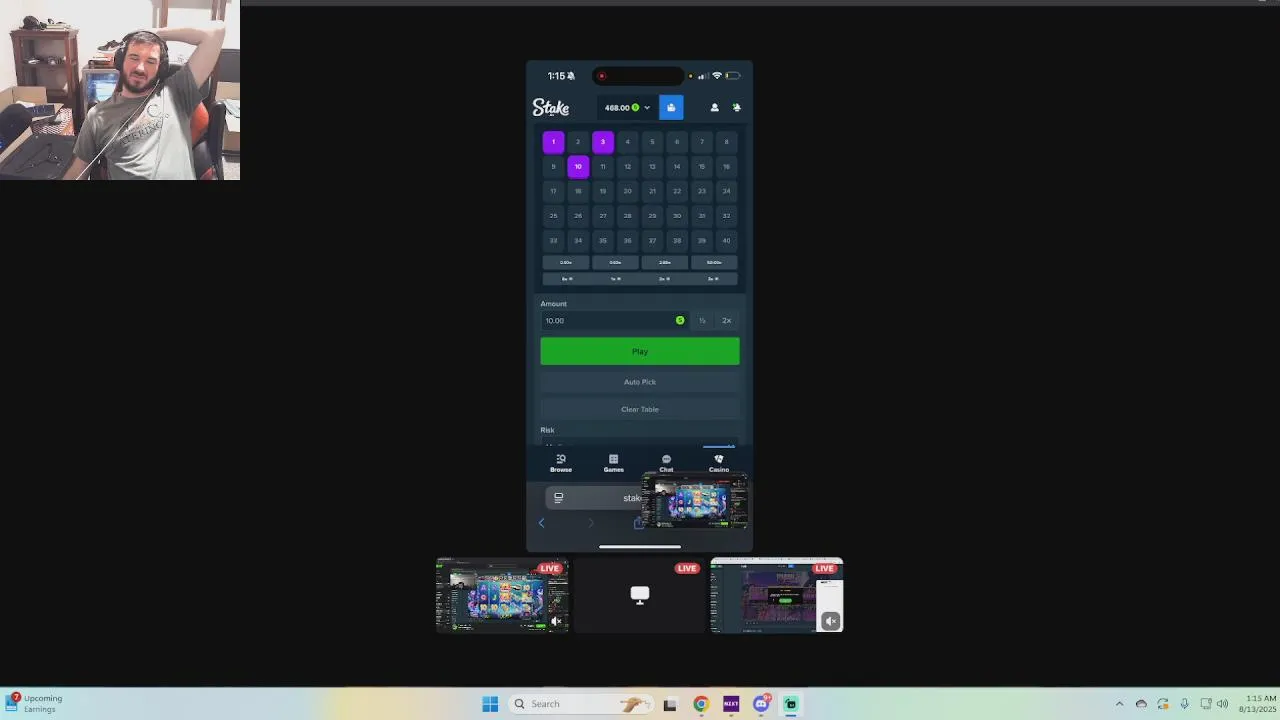The image size is (1280, 720).
Task: Open the Chat tab
Action: pos(666,463)
